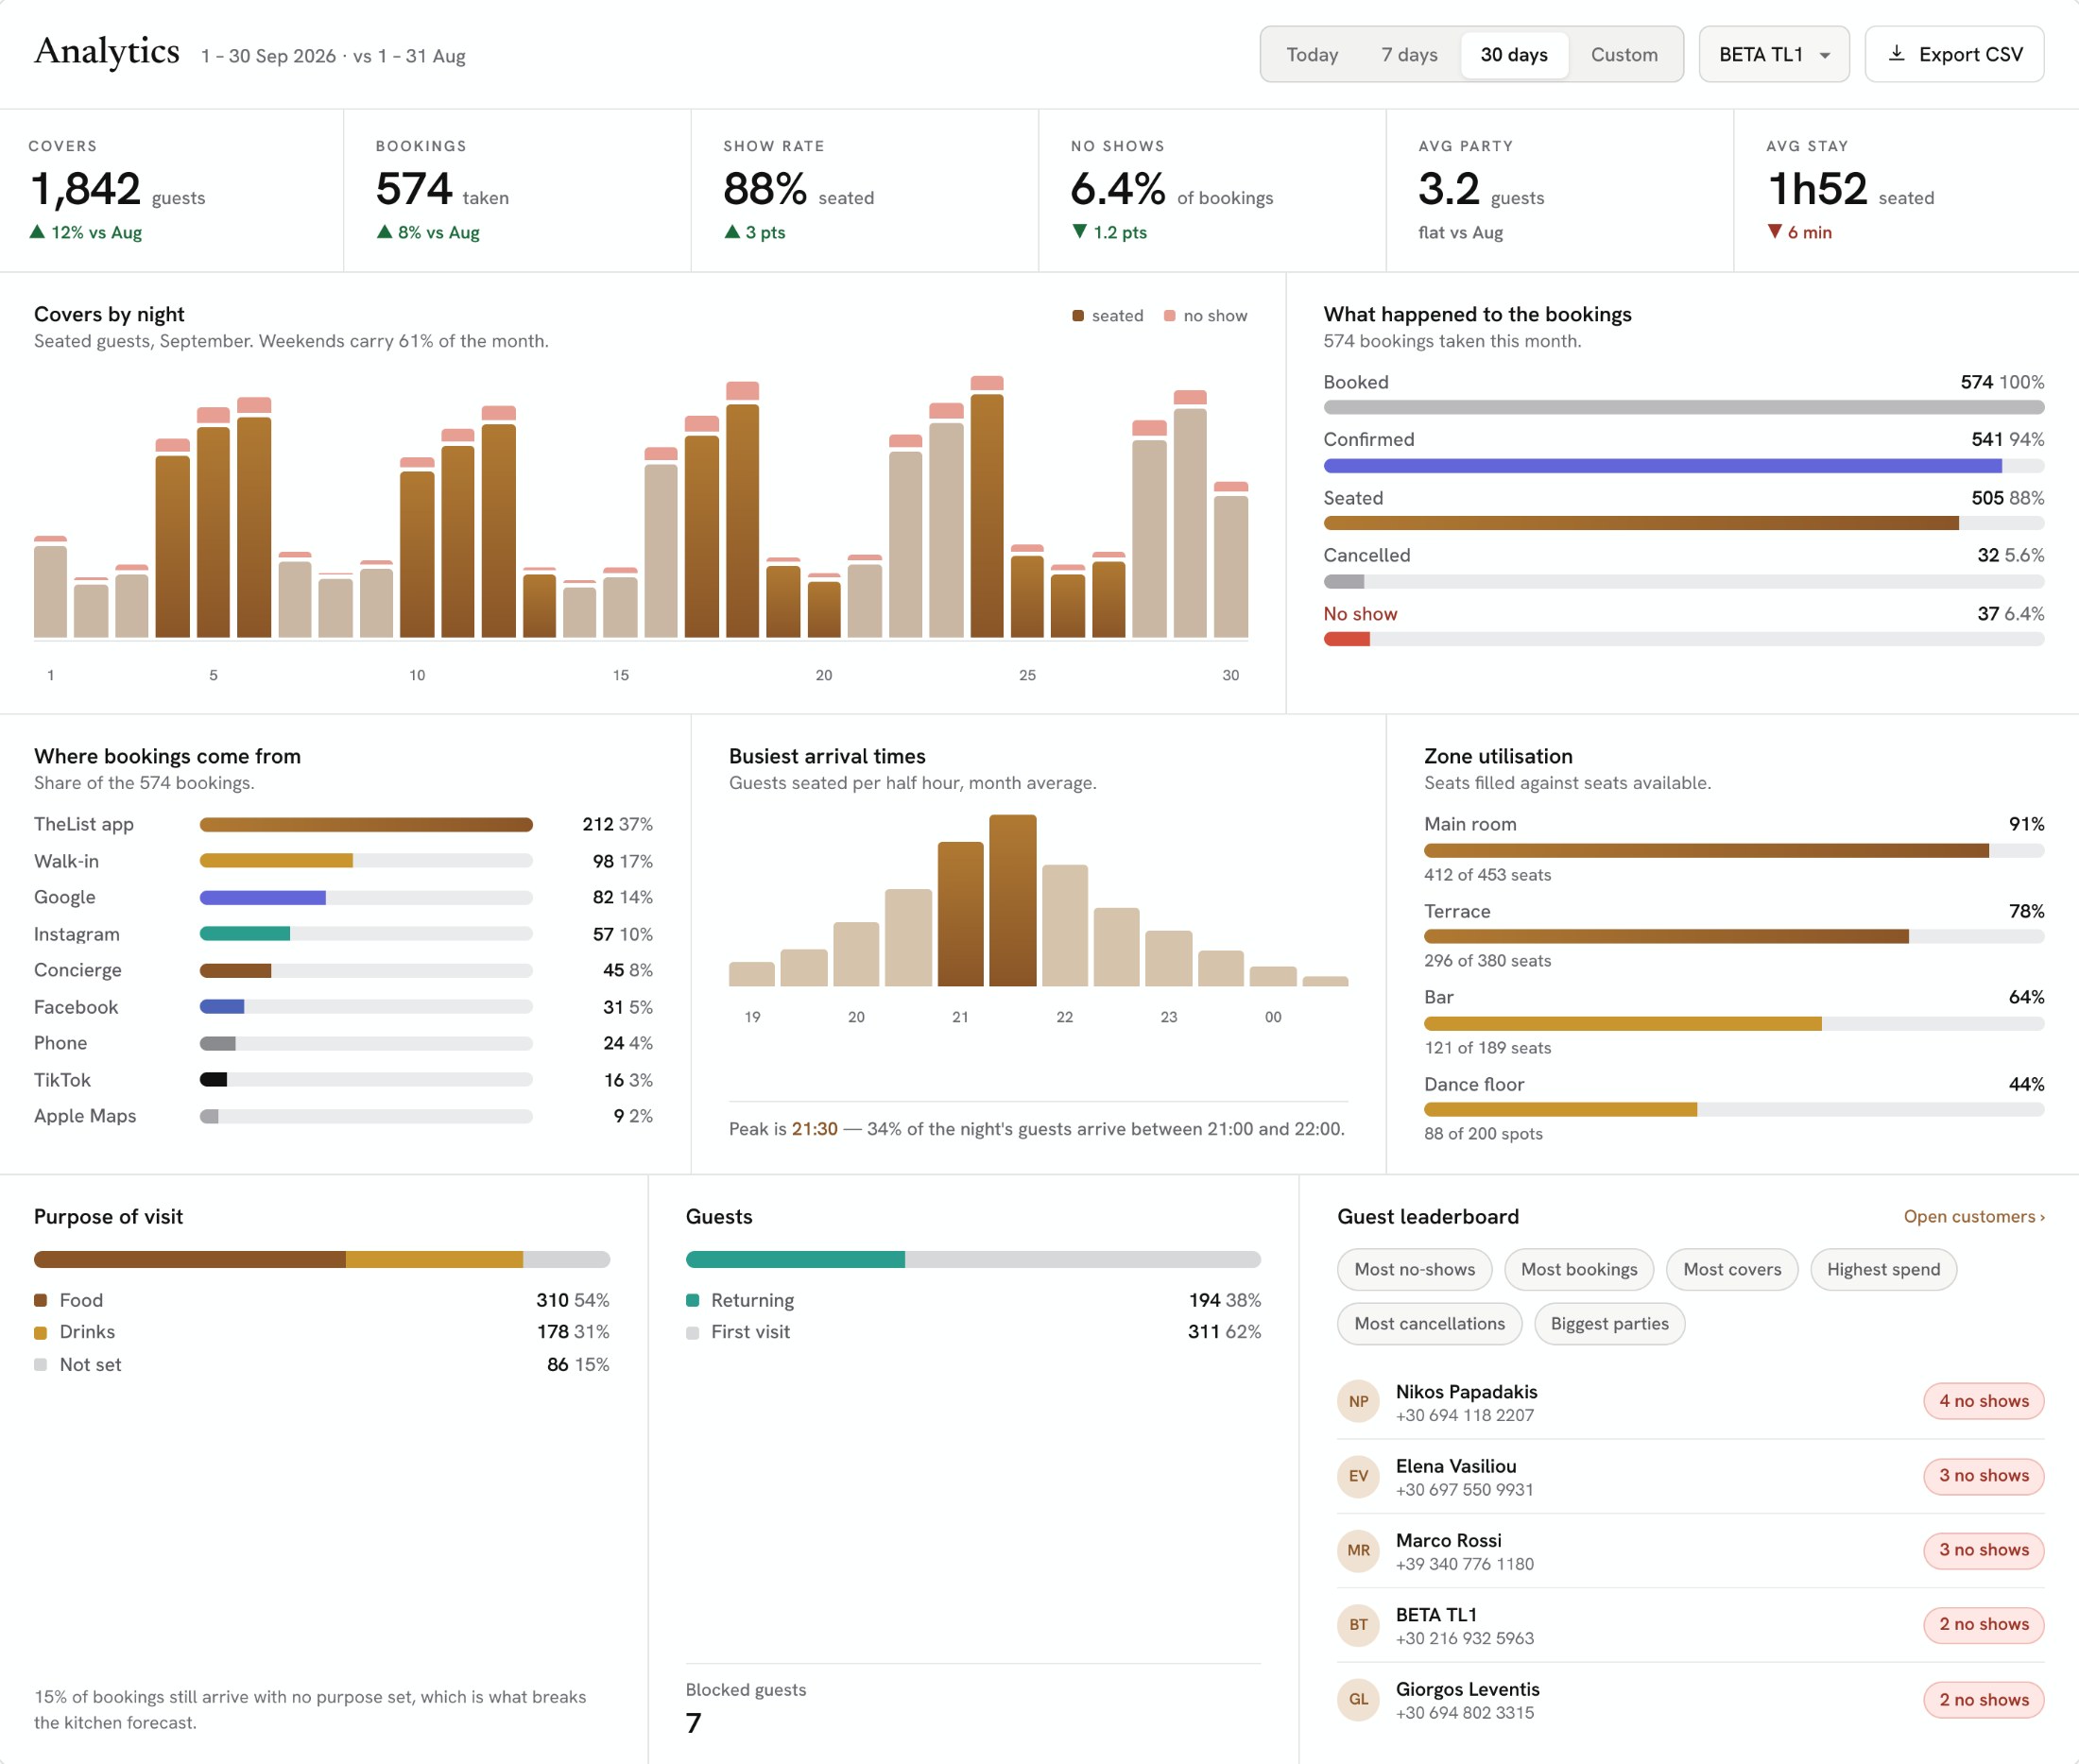The width and height of the screenshot is (2079, 1764).
Task: Click the MR avatar for Marco Rossi
Action: pos(1357,1550)
